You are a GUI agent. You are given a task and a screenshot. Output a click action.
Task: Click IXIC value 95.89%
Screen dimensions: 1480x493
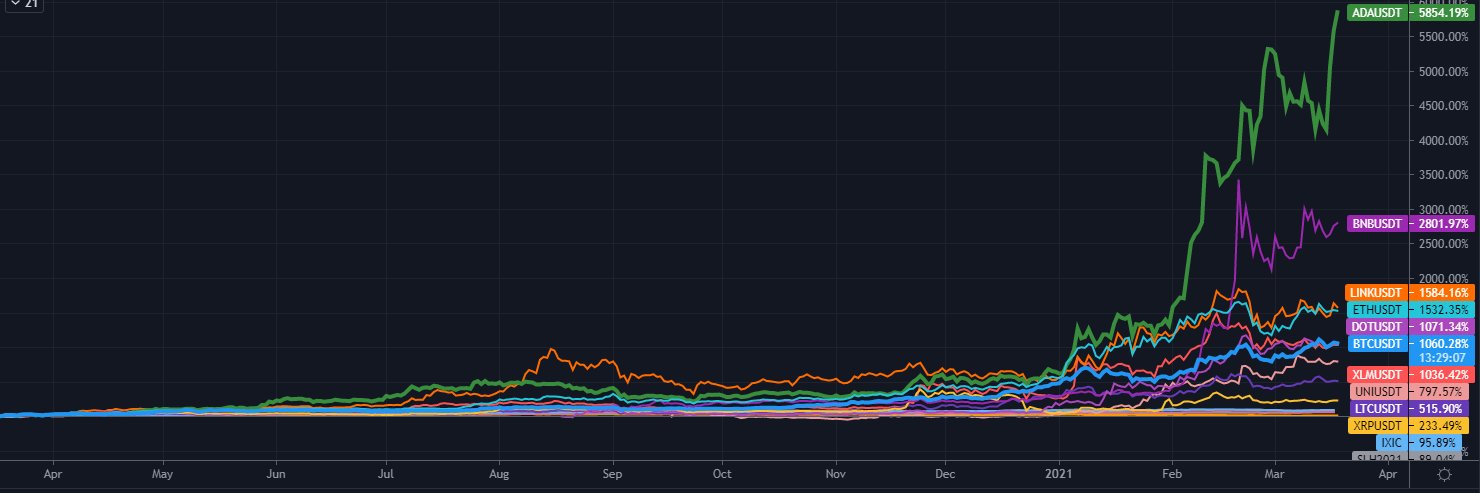[x=1434, y=443]
